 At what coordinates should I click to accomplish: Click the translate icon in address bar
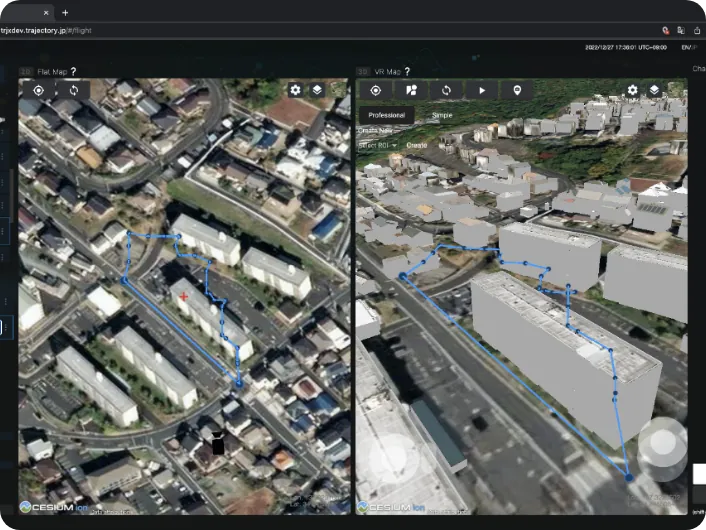681,30
